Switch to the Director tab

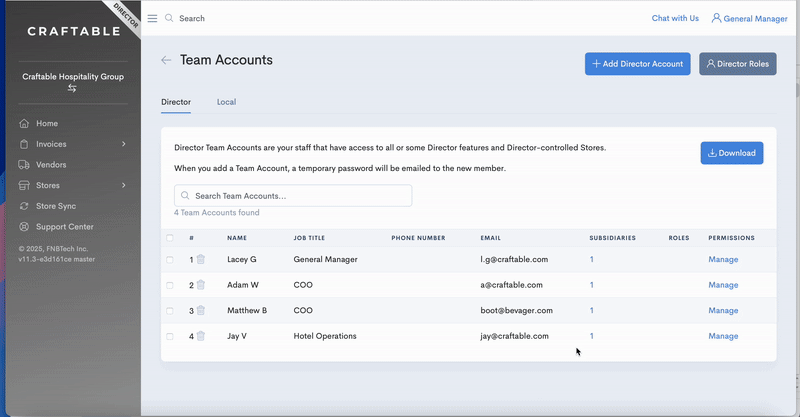coord(176,102)
